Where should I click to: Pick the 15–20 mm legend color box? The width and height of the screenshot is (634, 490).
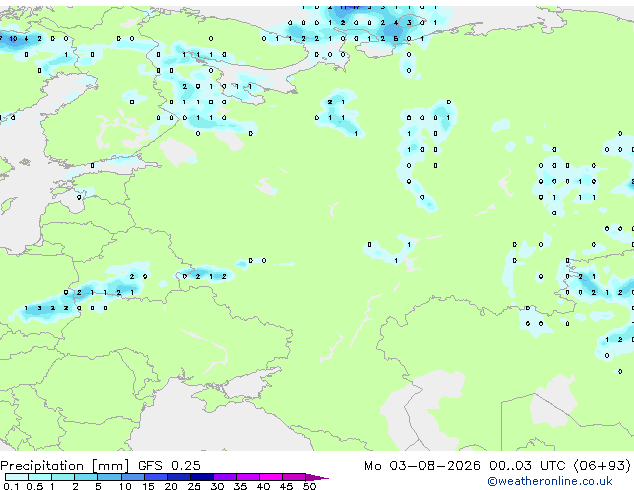click(x=155, y=477)
